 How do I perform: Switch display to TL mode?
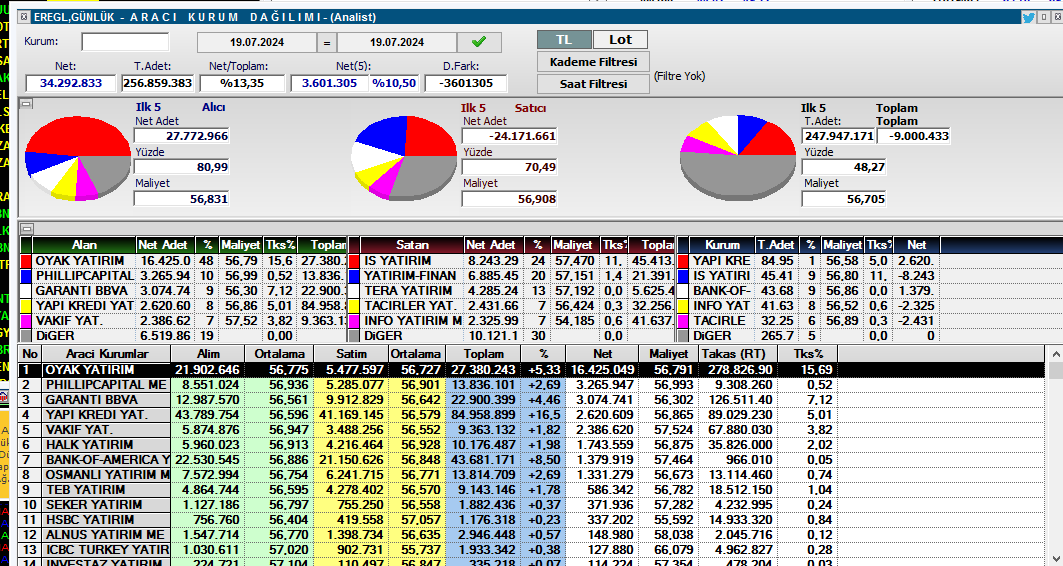(564, 40)
